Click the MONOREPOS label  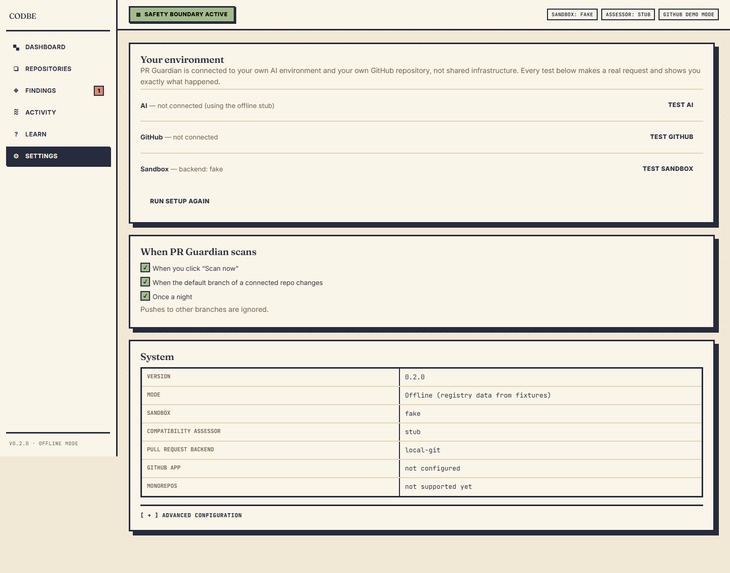pyautogui.click(x=162, y=486)
